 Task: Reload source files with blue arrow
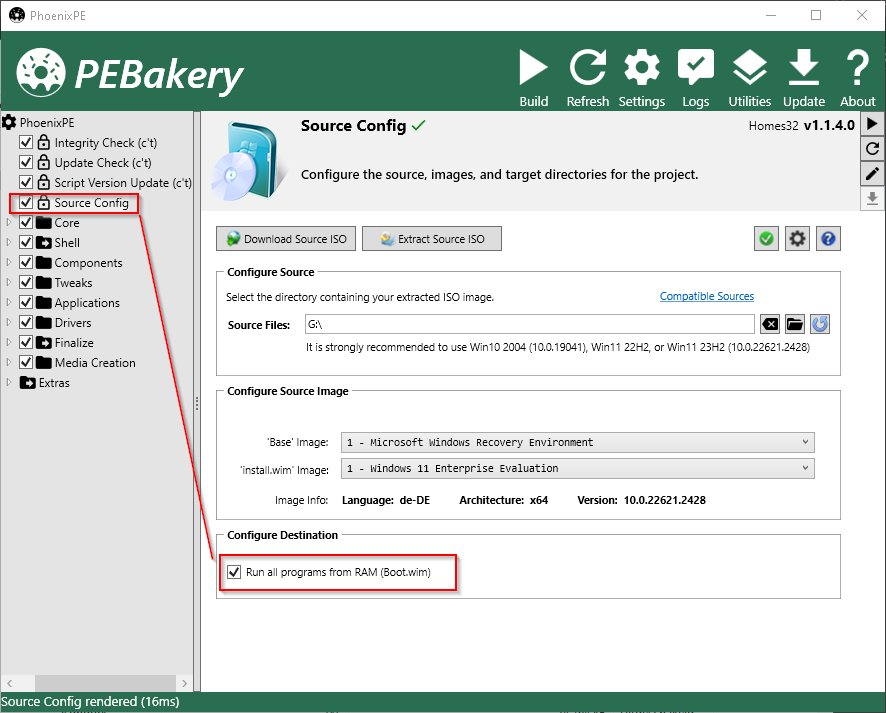tap(820, 324)
